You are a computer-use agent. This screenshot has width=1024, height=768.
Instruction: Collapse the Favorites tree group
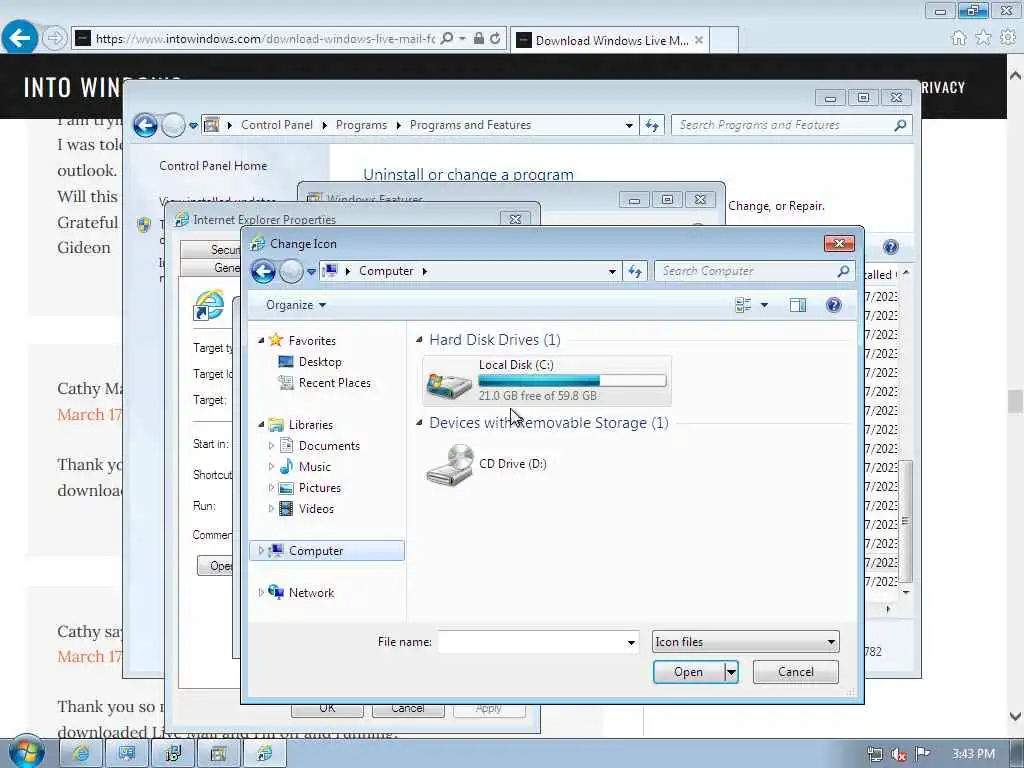click(x=261, y=340)
